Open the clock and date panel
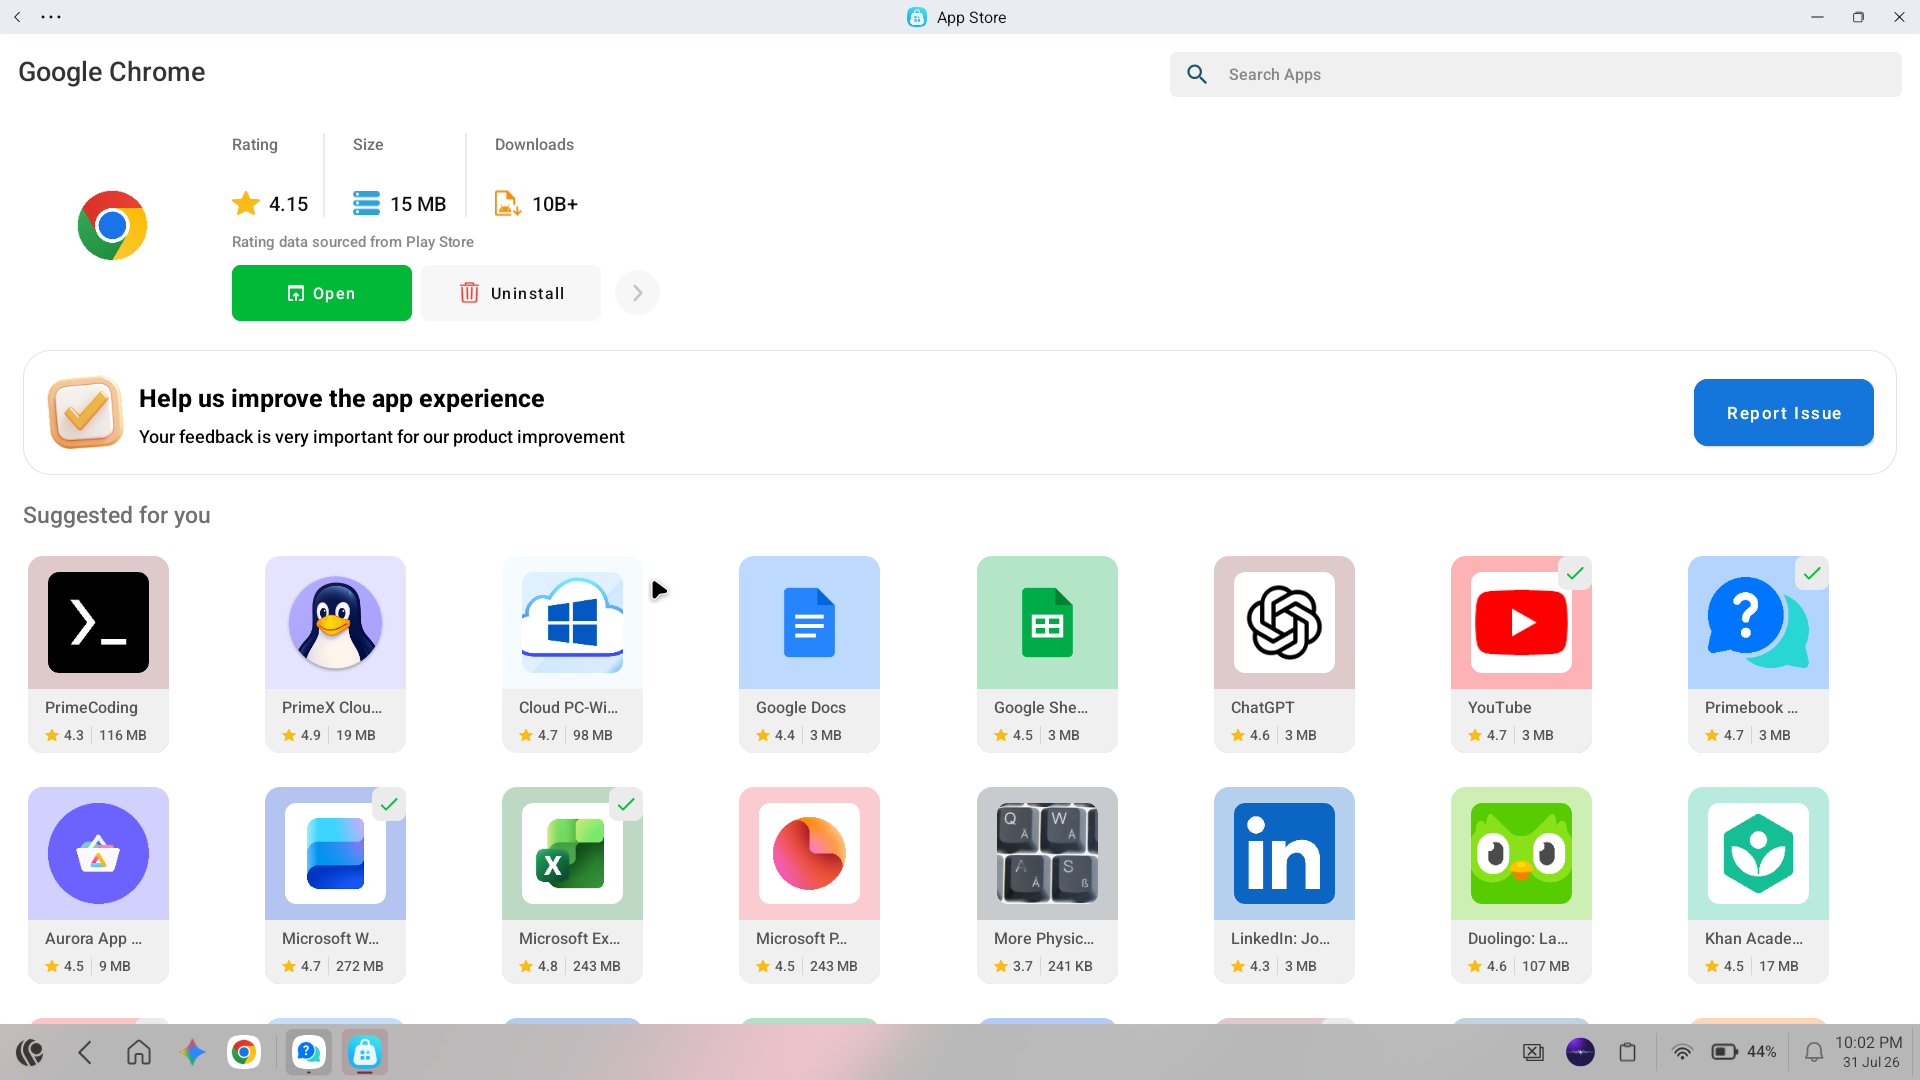Image resolution: width=1920 pixels, height=1080 pixels. [1869, 1052]
